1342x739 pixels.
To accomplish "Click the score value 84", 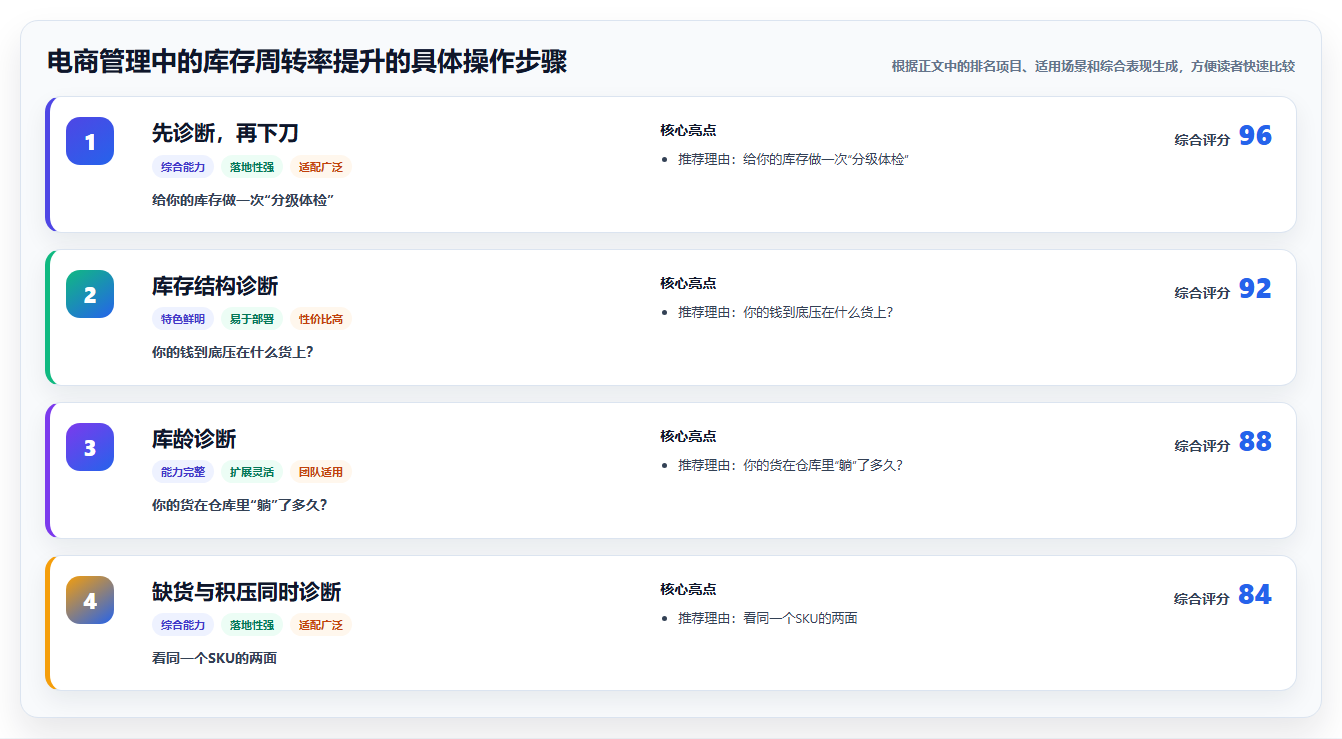I will pyautogui.click(x=1255, y=595).
